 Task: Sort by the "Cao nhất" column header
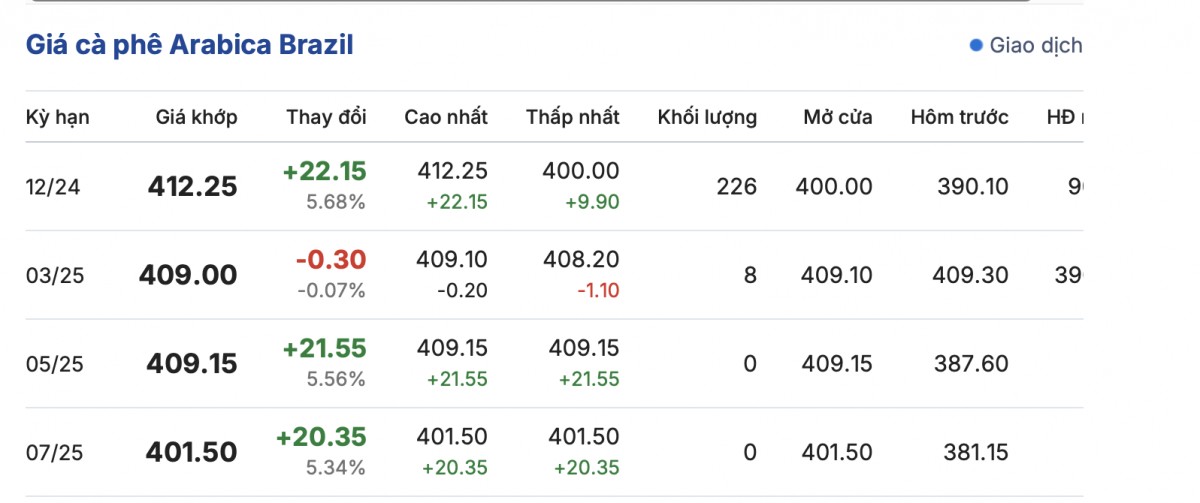coord(446,117)
